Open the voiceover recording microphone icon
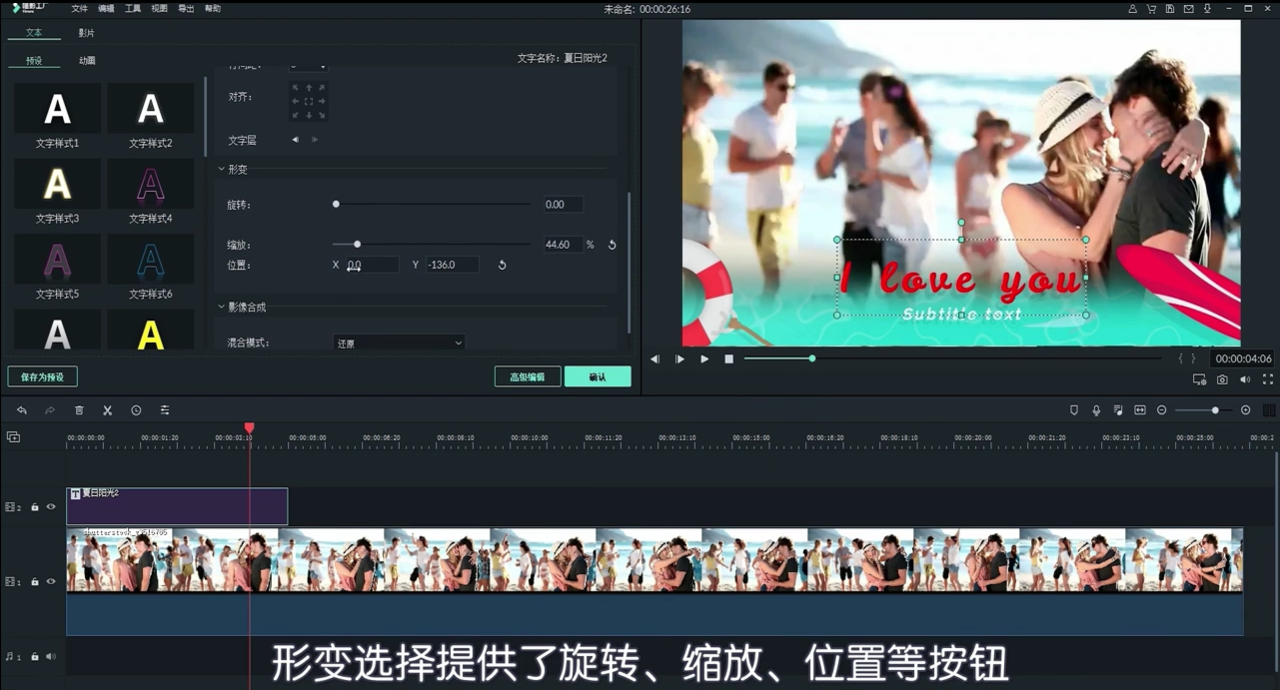 click(1095, 410)
